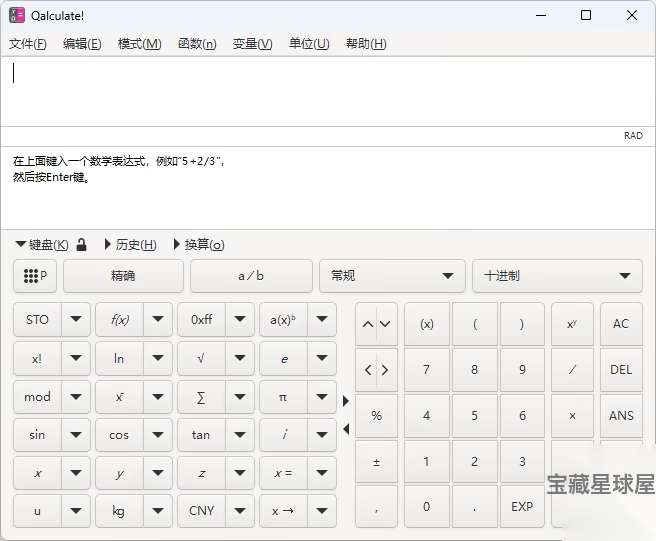Click the multiplication × key
656x541 pixels.
click(x=572, y=415)
